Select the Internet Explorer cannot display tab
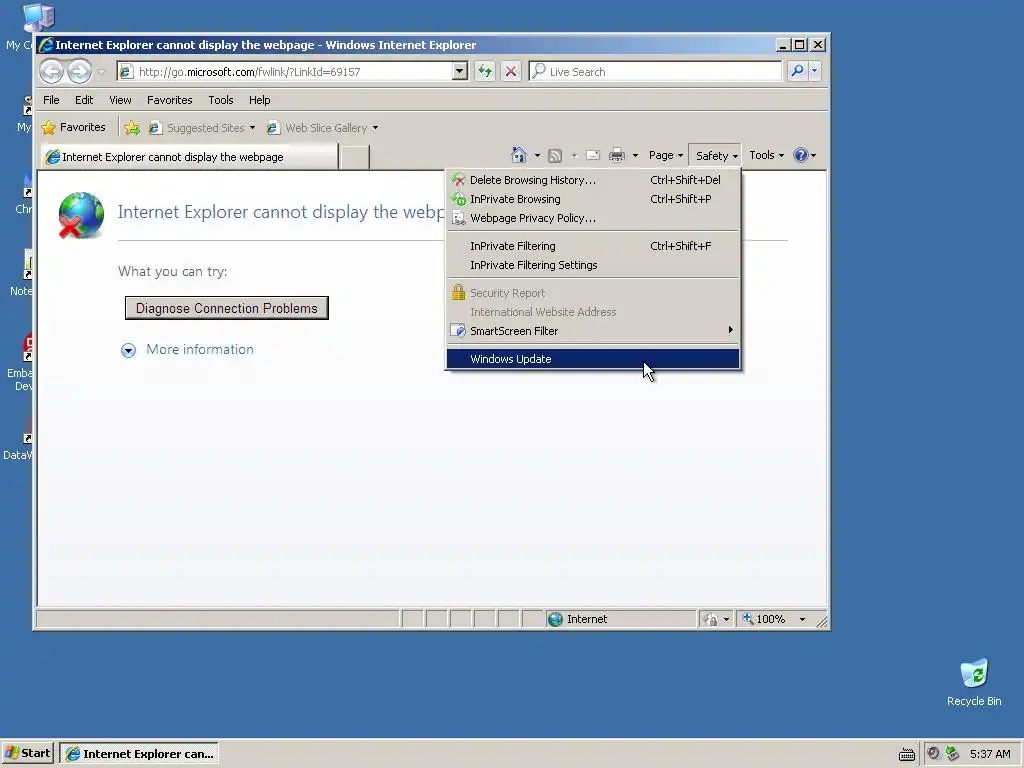Viewport: 1024px width, 768px height. click(x=190, y=157)
